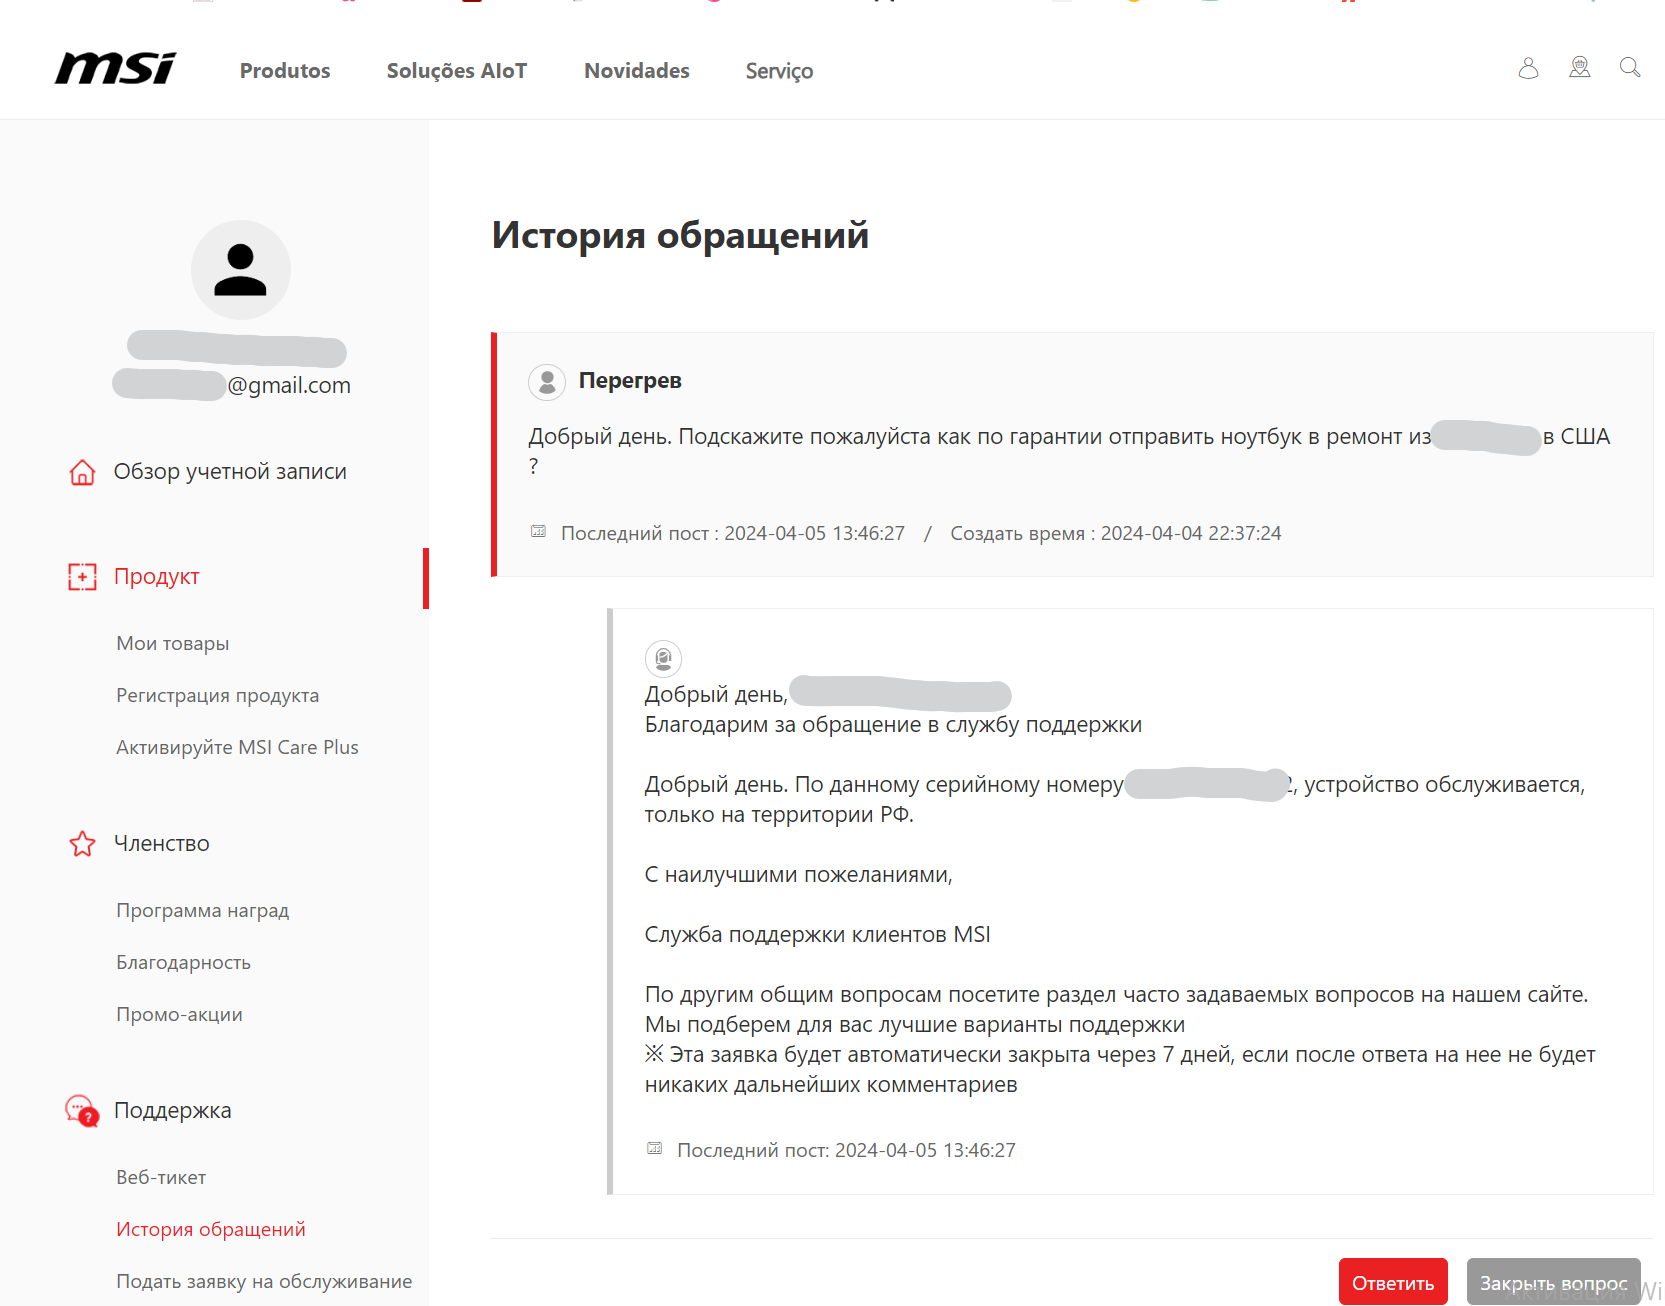Open Подать заявку на обслуживание
This screenshot has width=1665, height=1306.
[x=264, y=1282]
